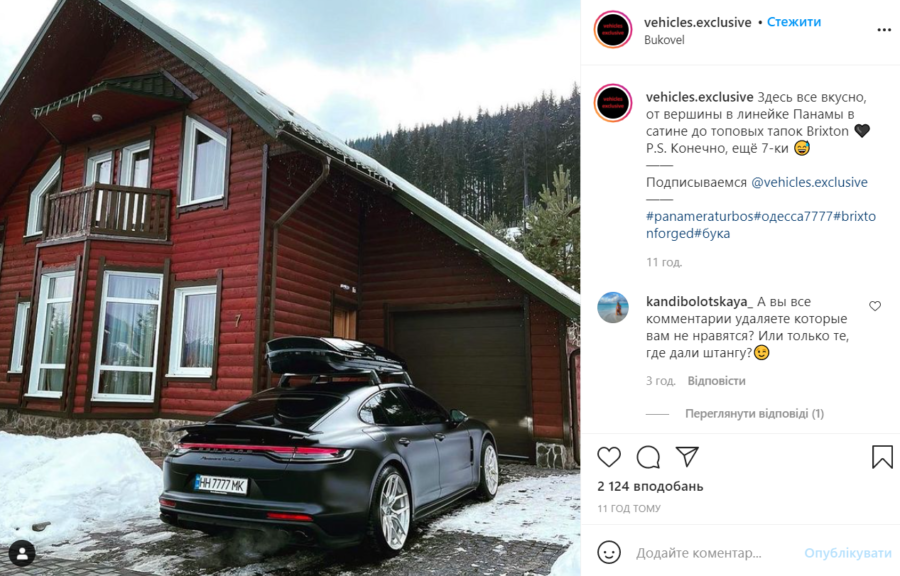
Task: Share the post via paper plane icon
Action: click(x=687, y=456)
